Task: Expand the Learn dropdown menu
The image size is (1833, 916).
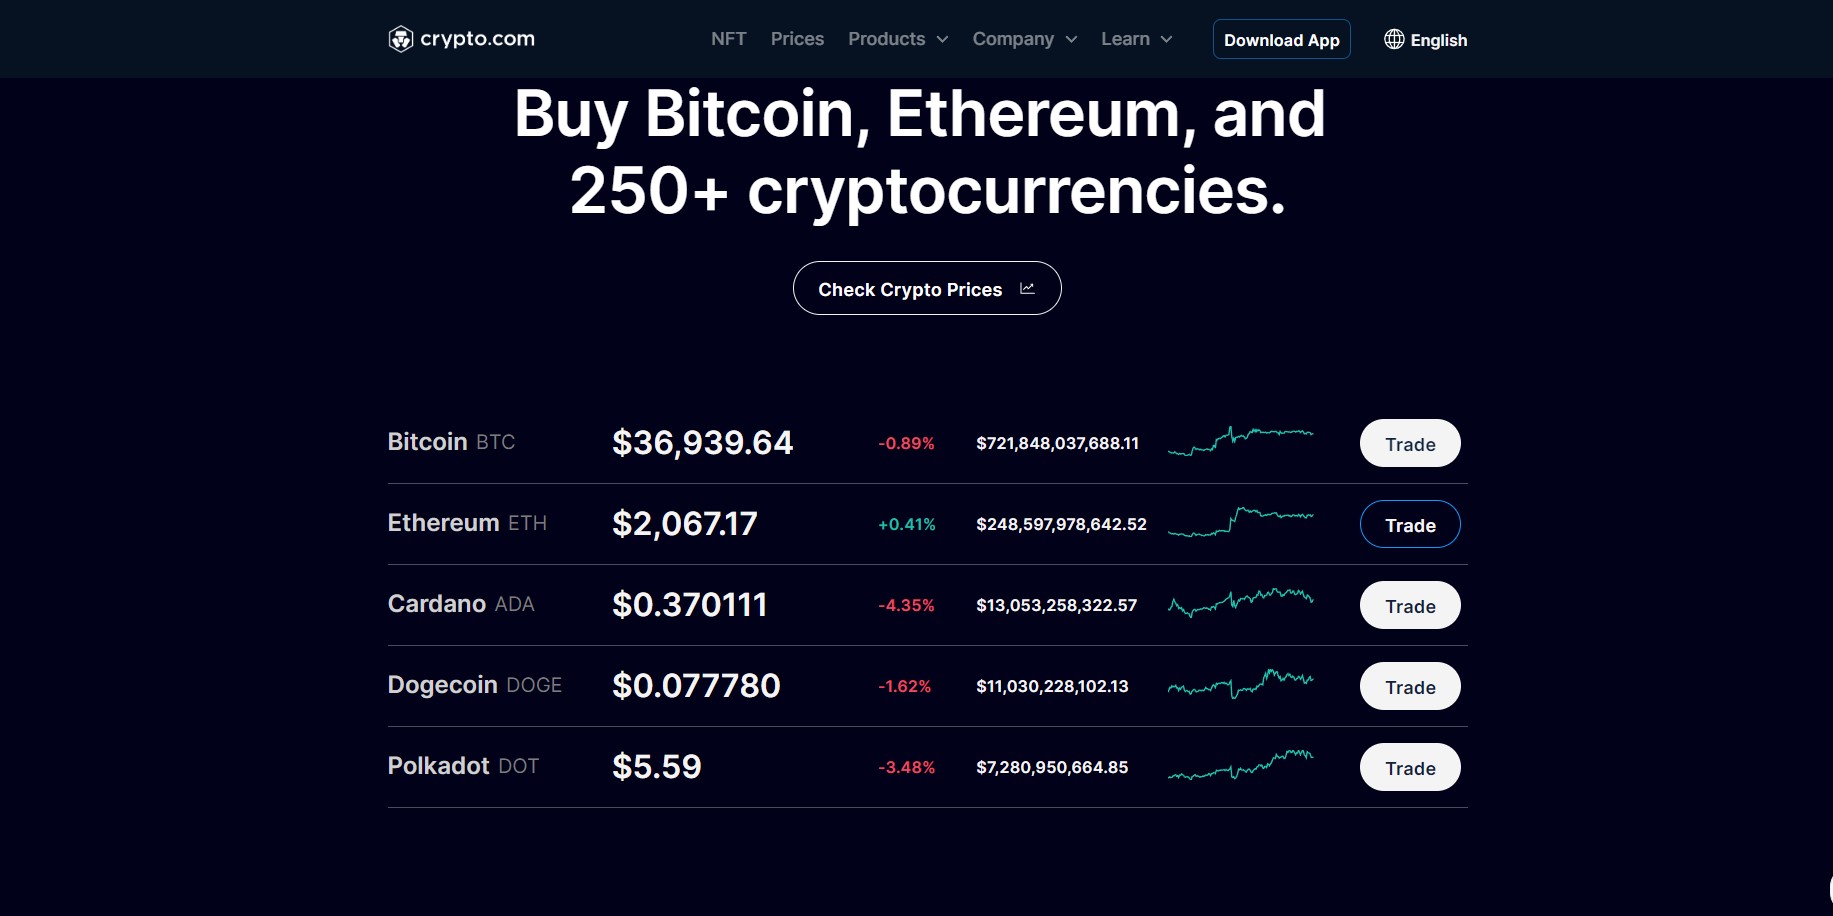Action: coord(1137,39)
